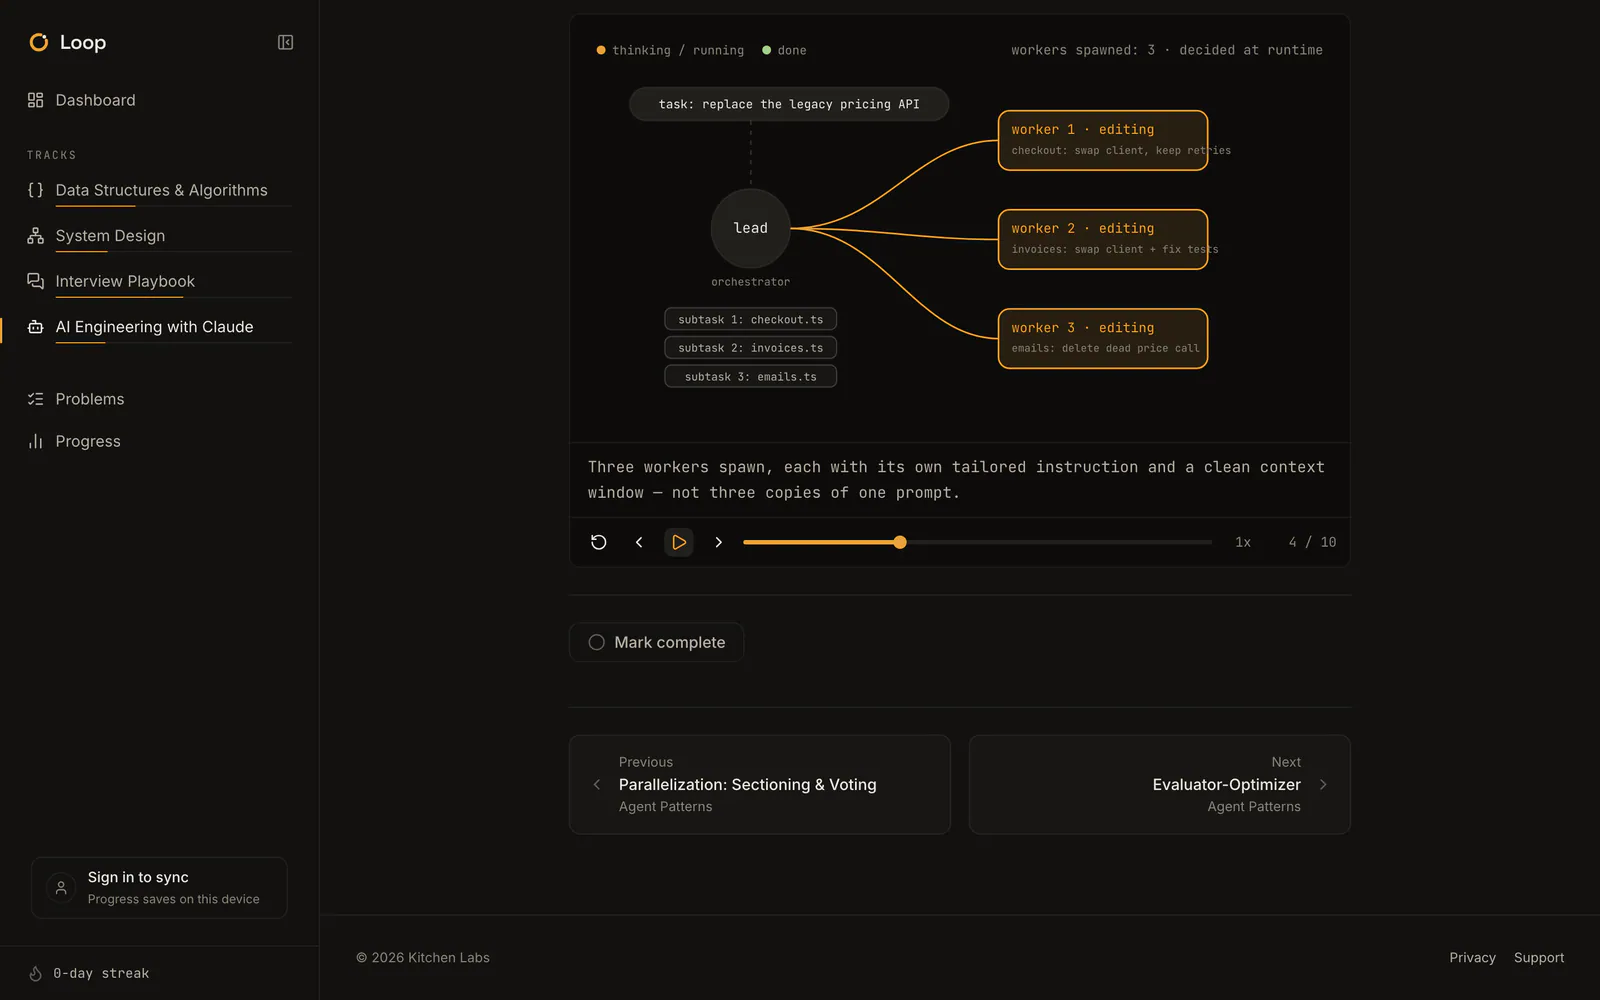Click the unfilled part of the timeline track
Image resolution: width=1600 pixels, height=1000 pixels.
[x=1059, y=542]
